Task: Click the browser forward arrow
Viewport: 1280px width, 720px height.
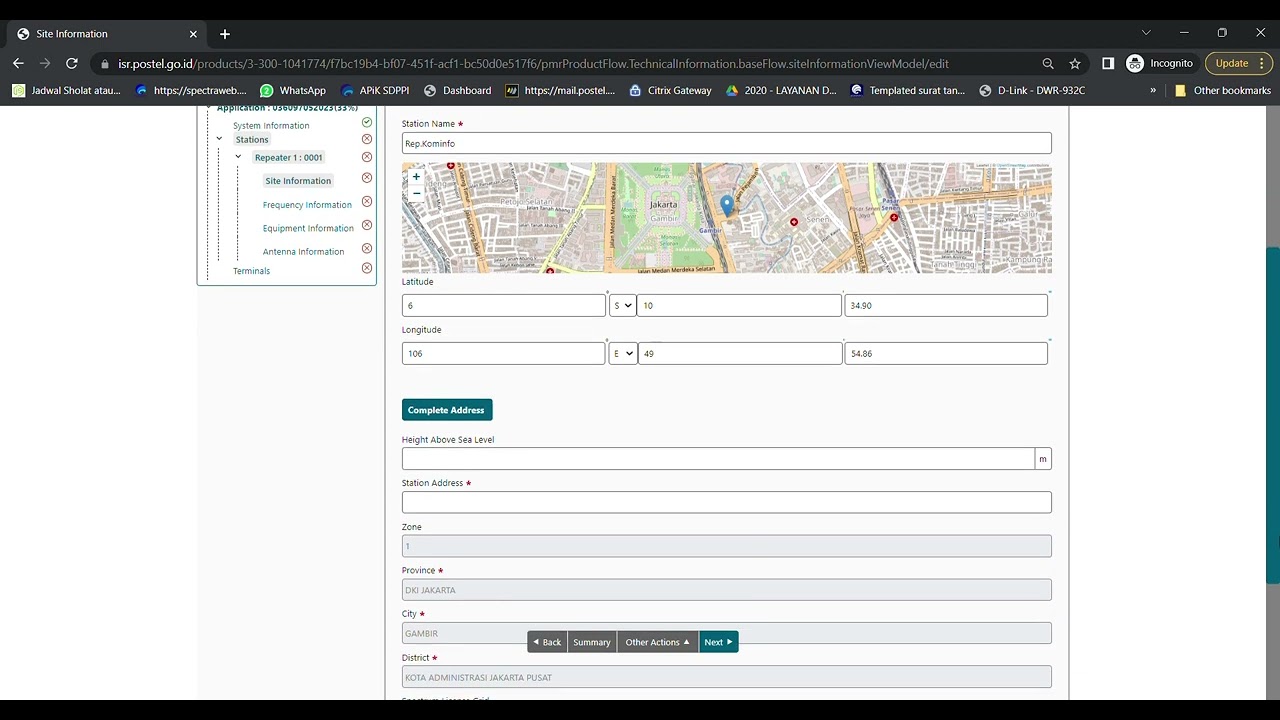Action: click(45, 63)
